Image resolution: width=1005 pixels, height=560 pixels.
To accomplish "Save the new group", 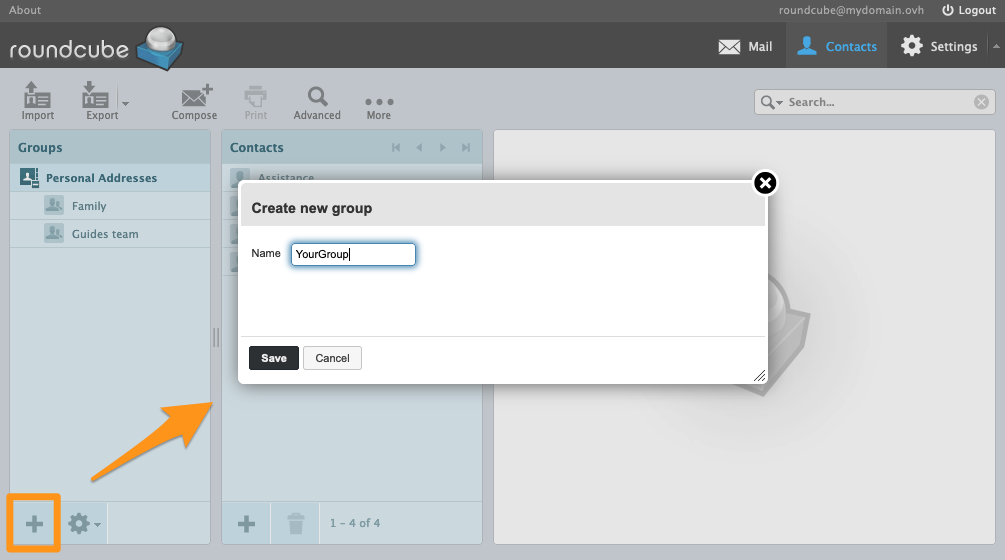I will pos(273,358).
